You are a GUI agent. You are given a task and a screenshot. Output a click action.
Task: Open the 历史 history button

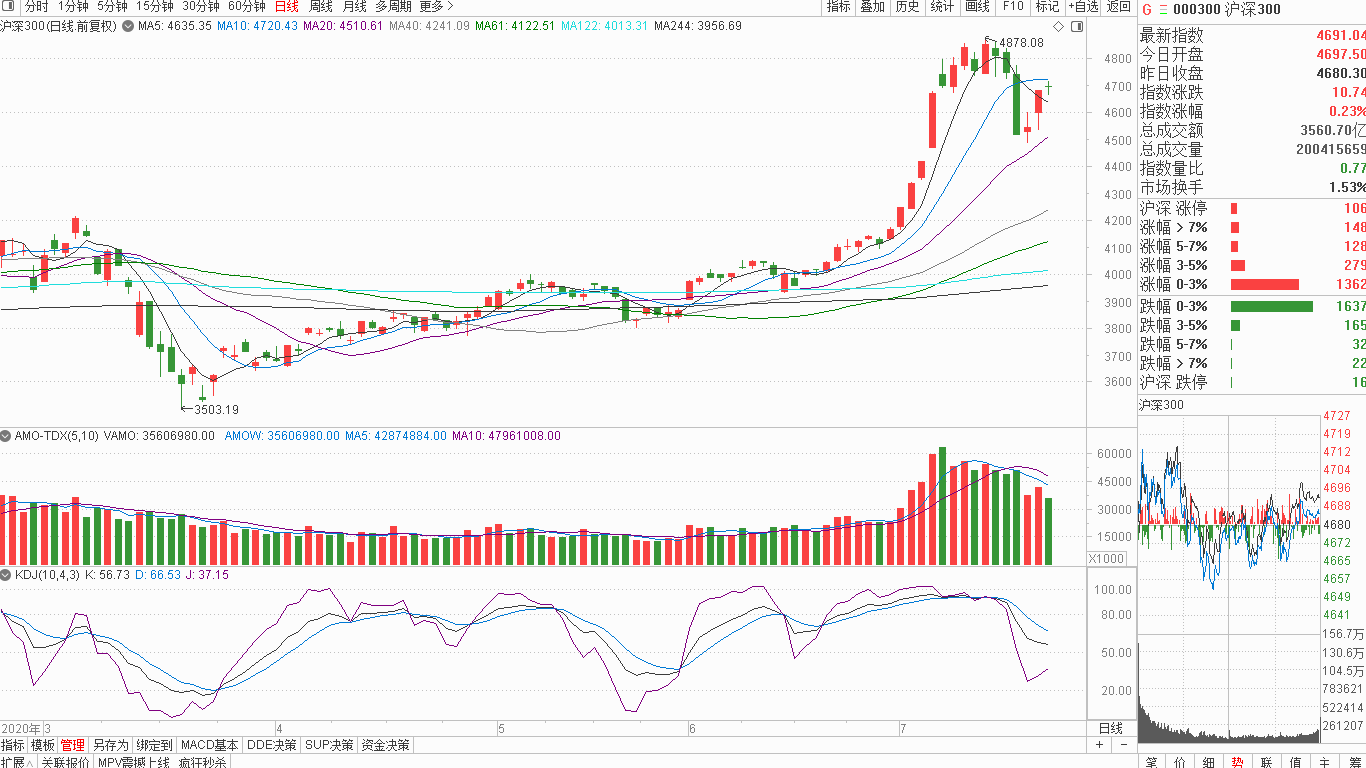click(907, 7)
